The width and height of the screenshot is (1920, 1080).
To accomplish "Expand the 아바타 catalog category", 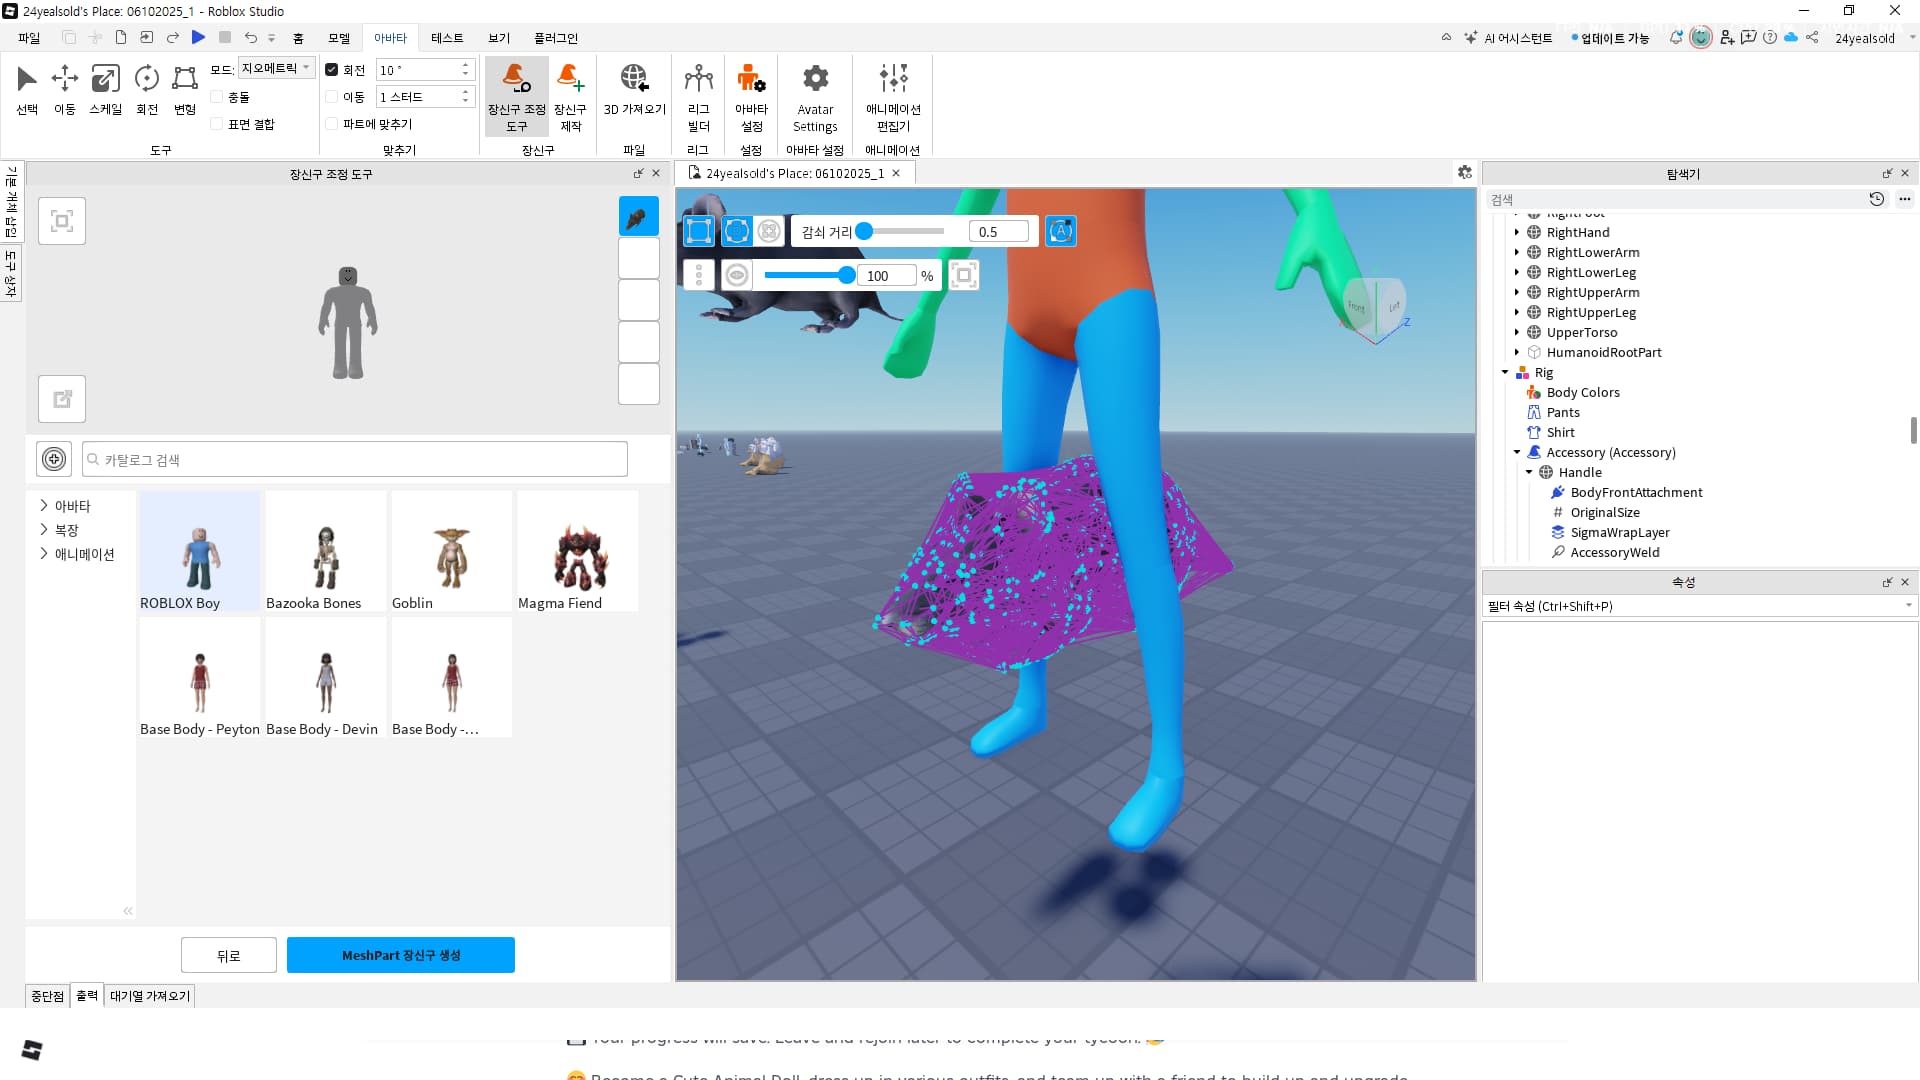I will point(44,506).
